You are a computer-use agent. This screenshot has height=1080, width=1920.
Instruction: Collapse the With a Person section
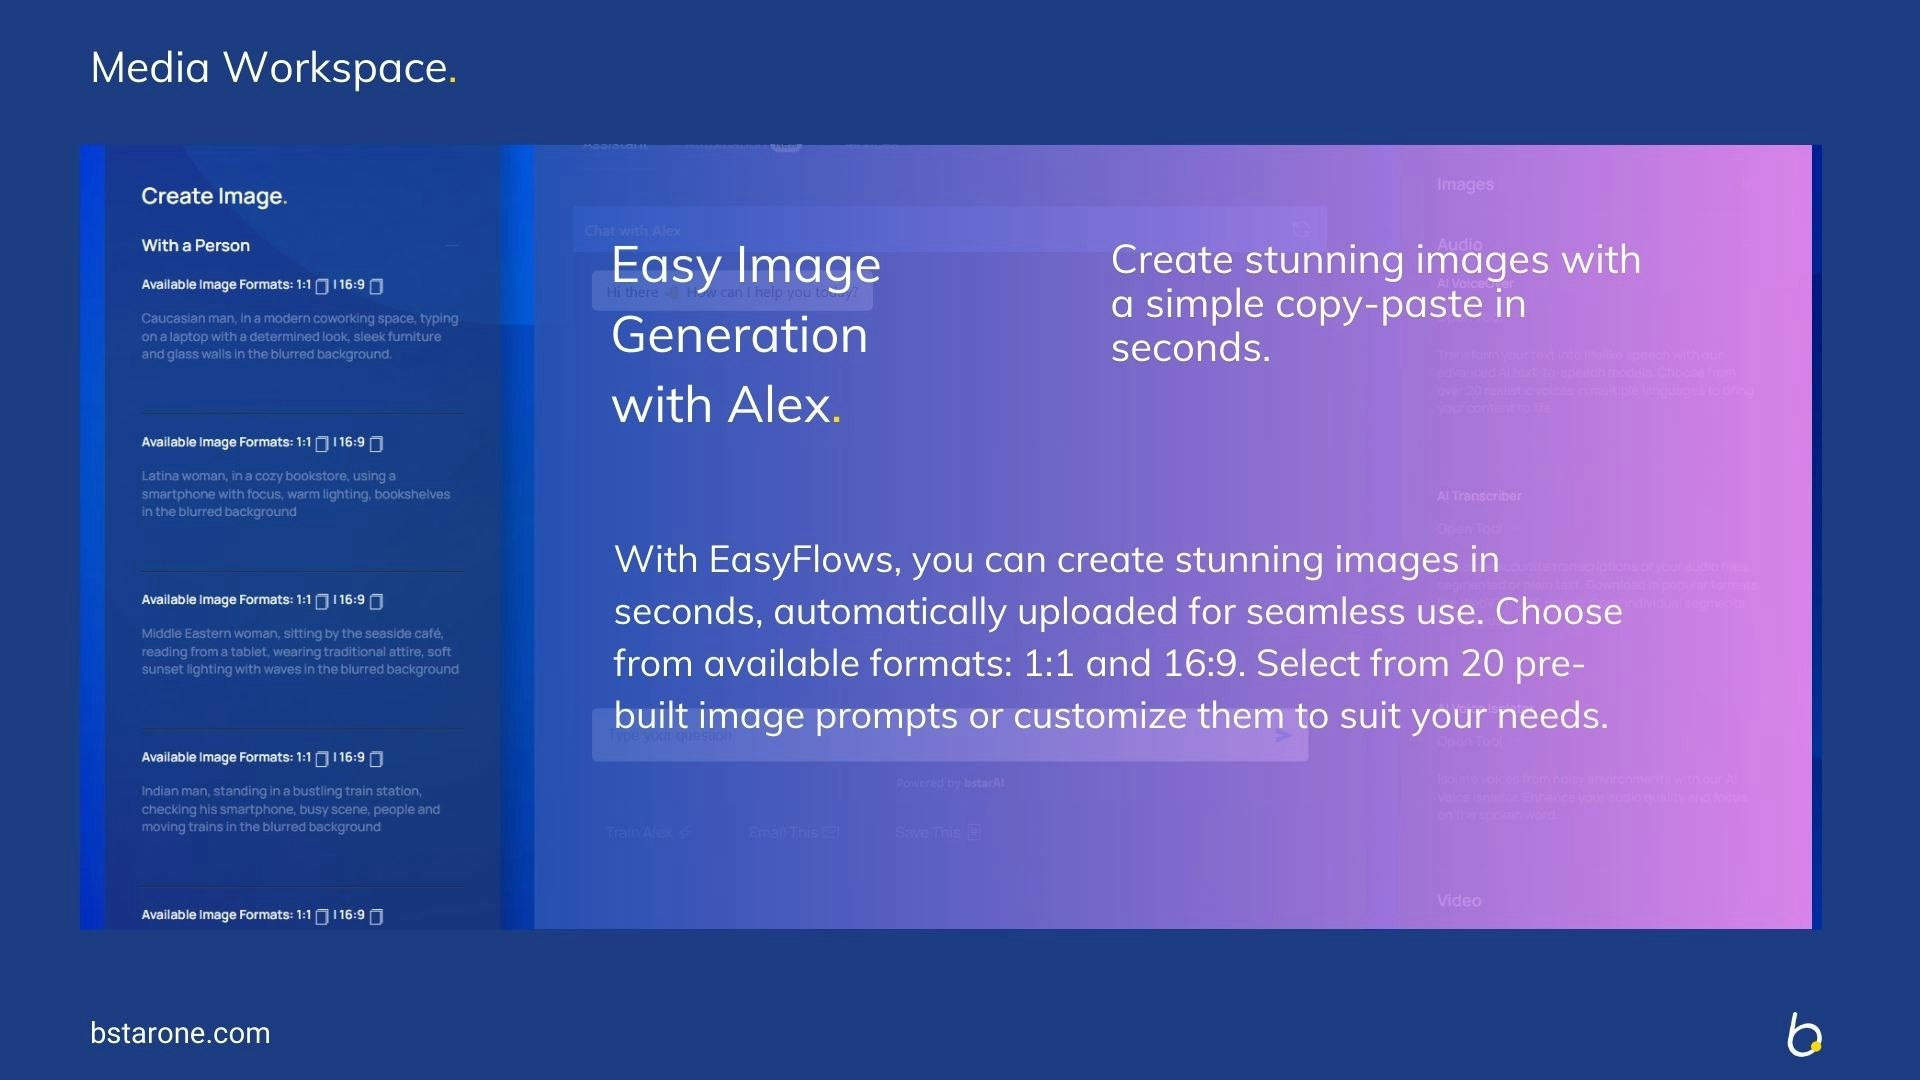452,246
